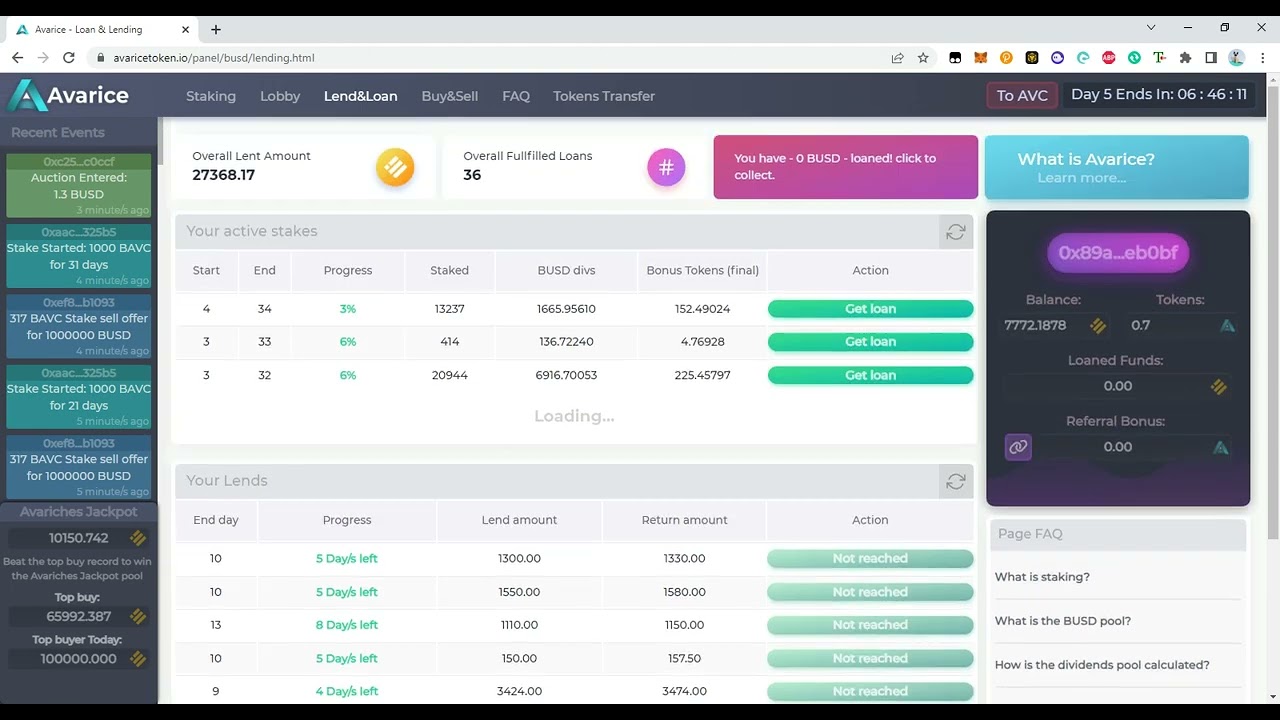Image resolution: width=1280 pixels, height=720 pixels.
Task: Select the Avarice - Loan & Lending tab
Action: pos(102,29)
